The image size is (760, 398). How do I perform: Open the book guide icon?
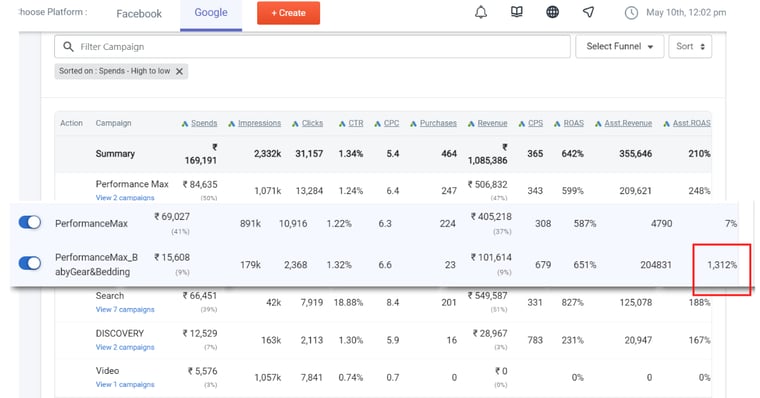517,12
